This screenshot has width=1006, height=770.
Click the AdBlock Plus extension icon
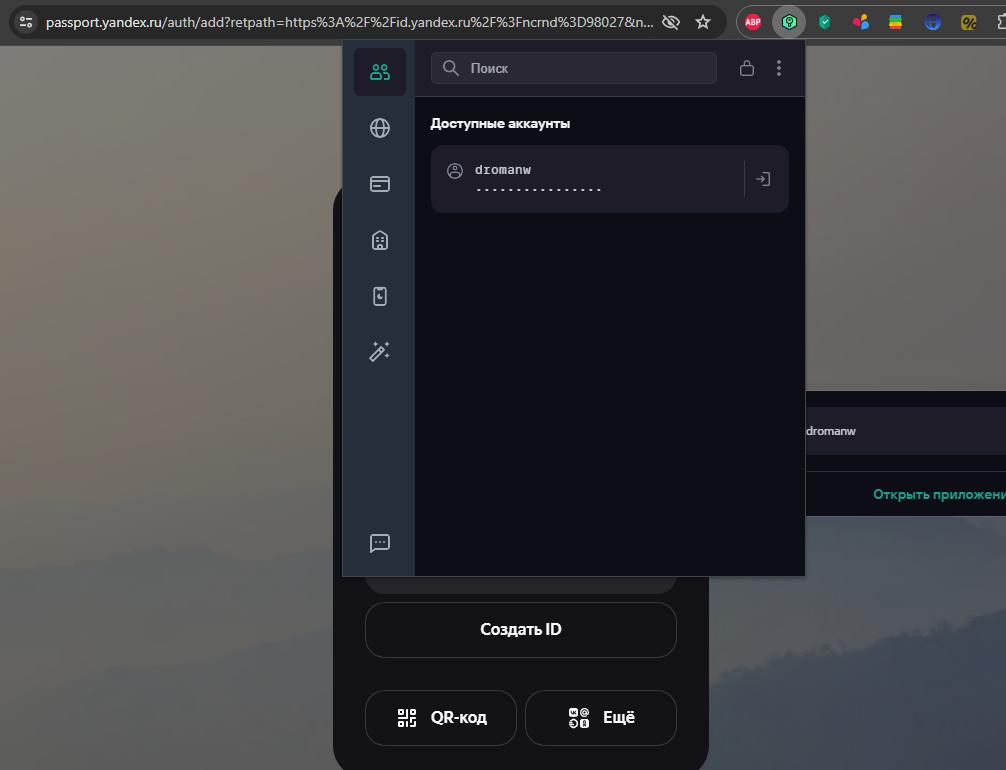tap(753, 22)
